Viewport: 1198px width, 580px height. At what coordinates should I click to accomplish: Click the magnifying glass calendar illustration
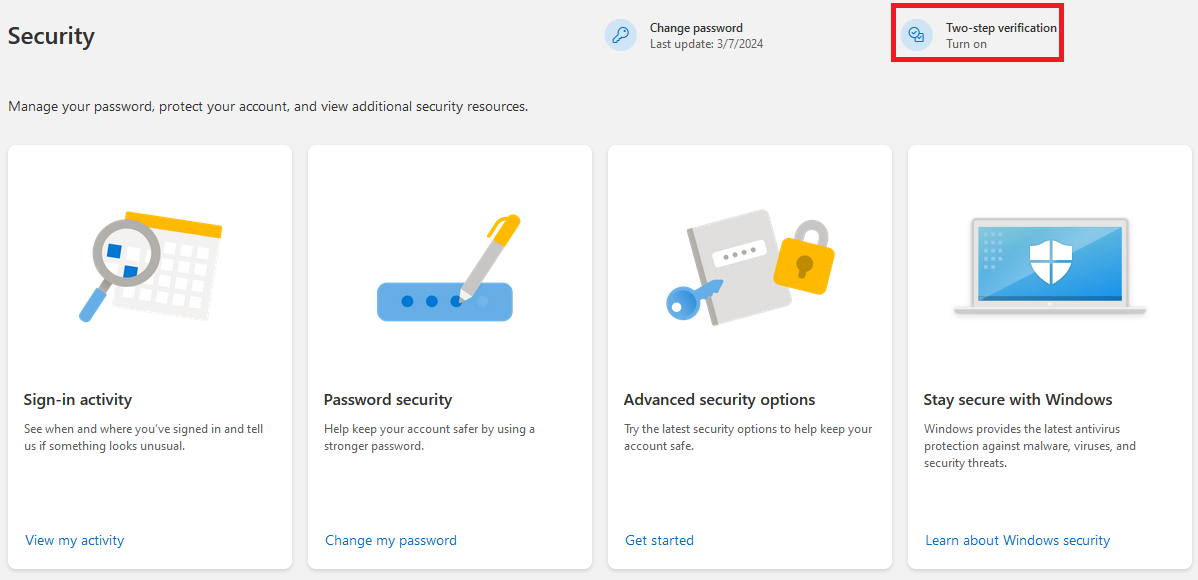tap(150, 265)
